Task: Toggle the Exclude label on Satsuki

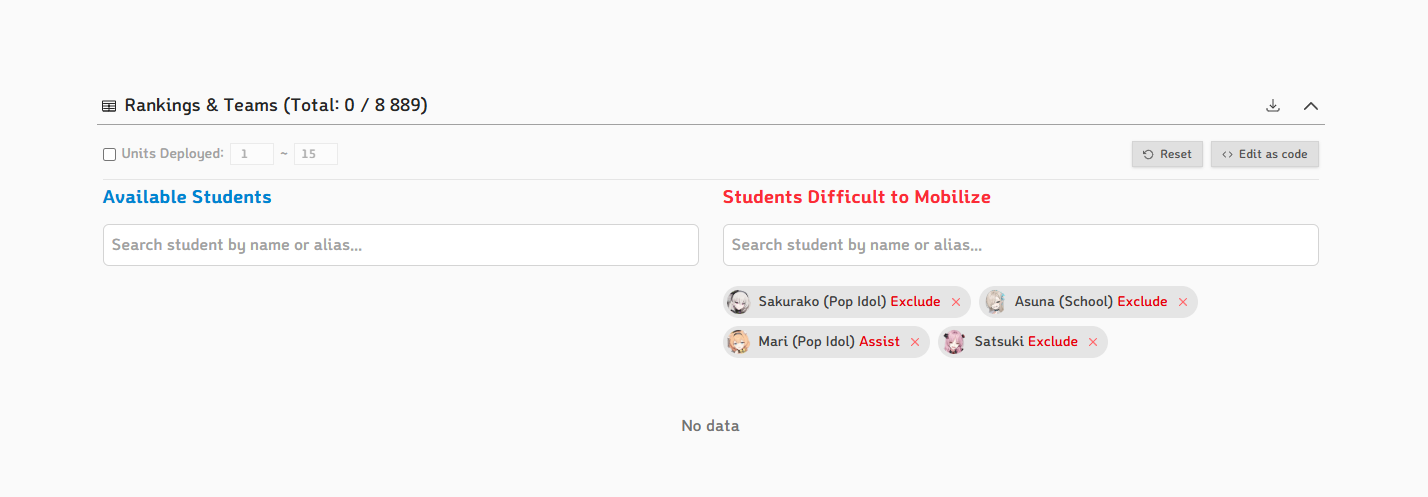Action: (x=1053, y=341)
